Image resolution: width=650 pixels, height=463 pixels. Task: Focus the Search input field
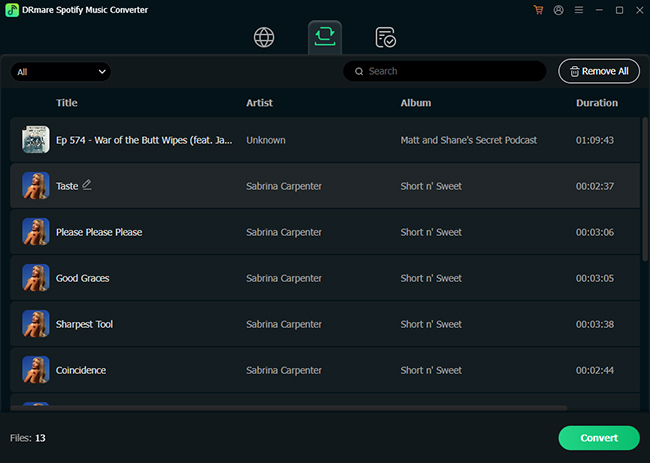point(444,71)
